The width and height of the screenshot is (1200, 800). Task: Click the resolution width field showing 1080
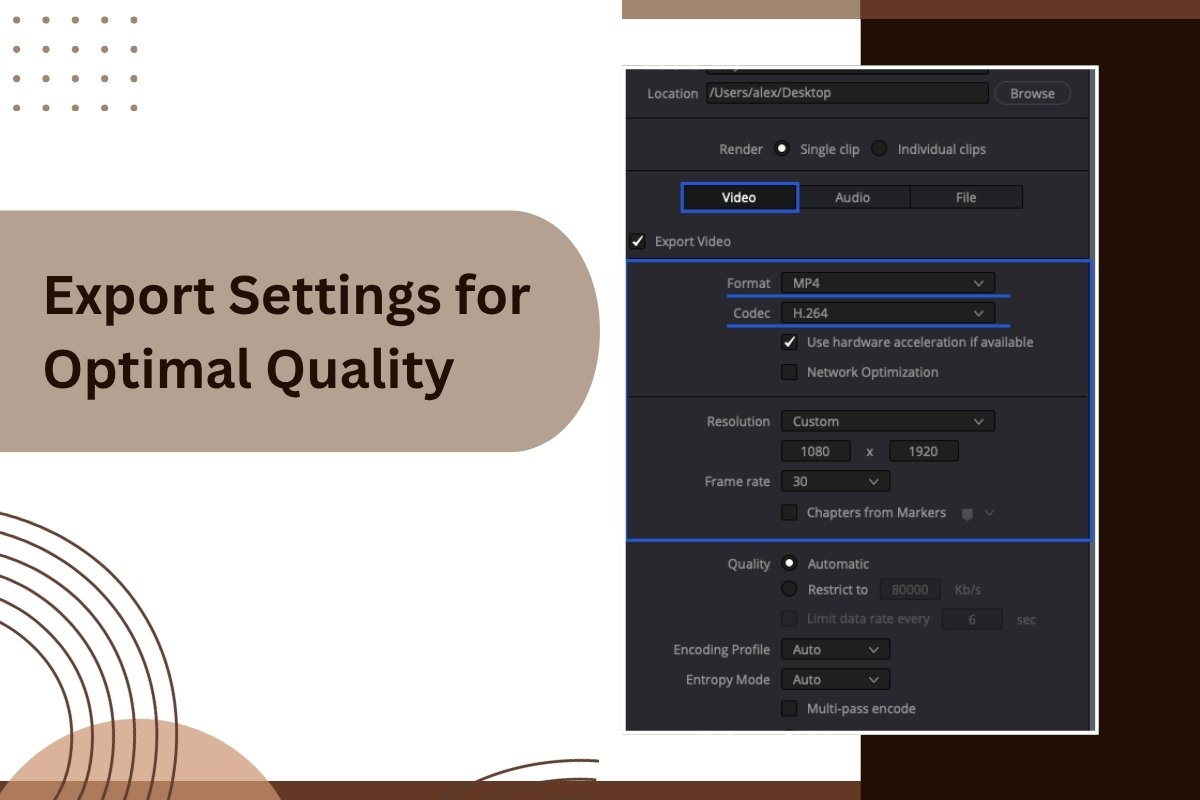click(816, 451)
